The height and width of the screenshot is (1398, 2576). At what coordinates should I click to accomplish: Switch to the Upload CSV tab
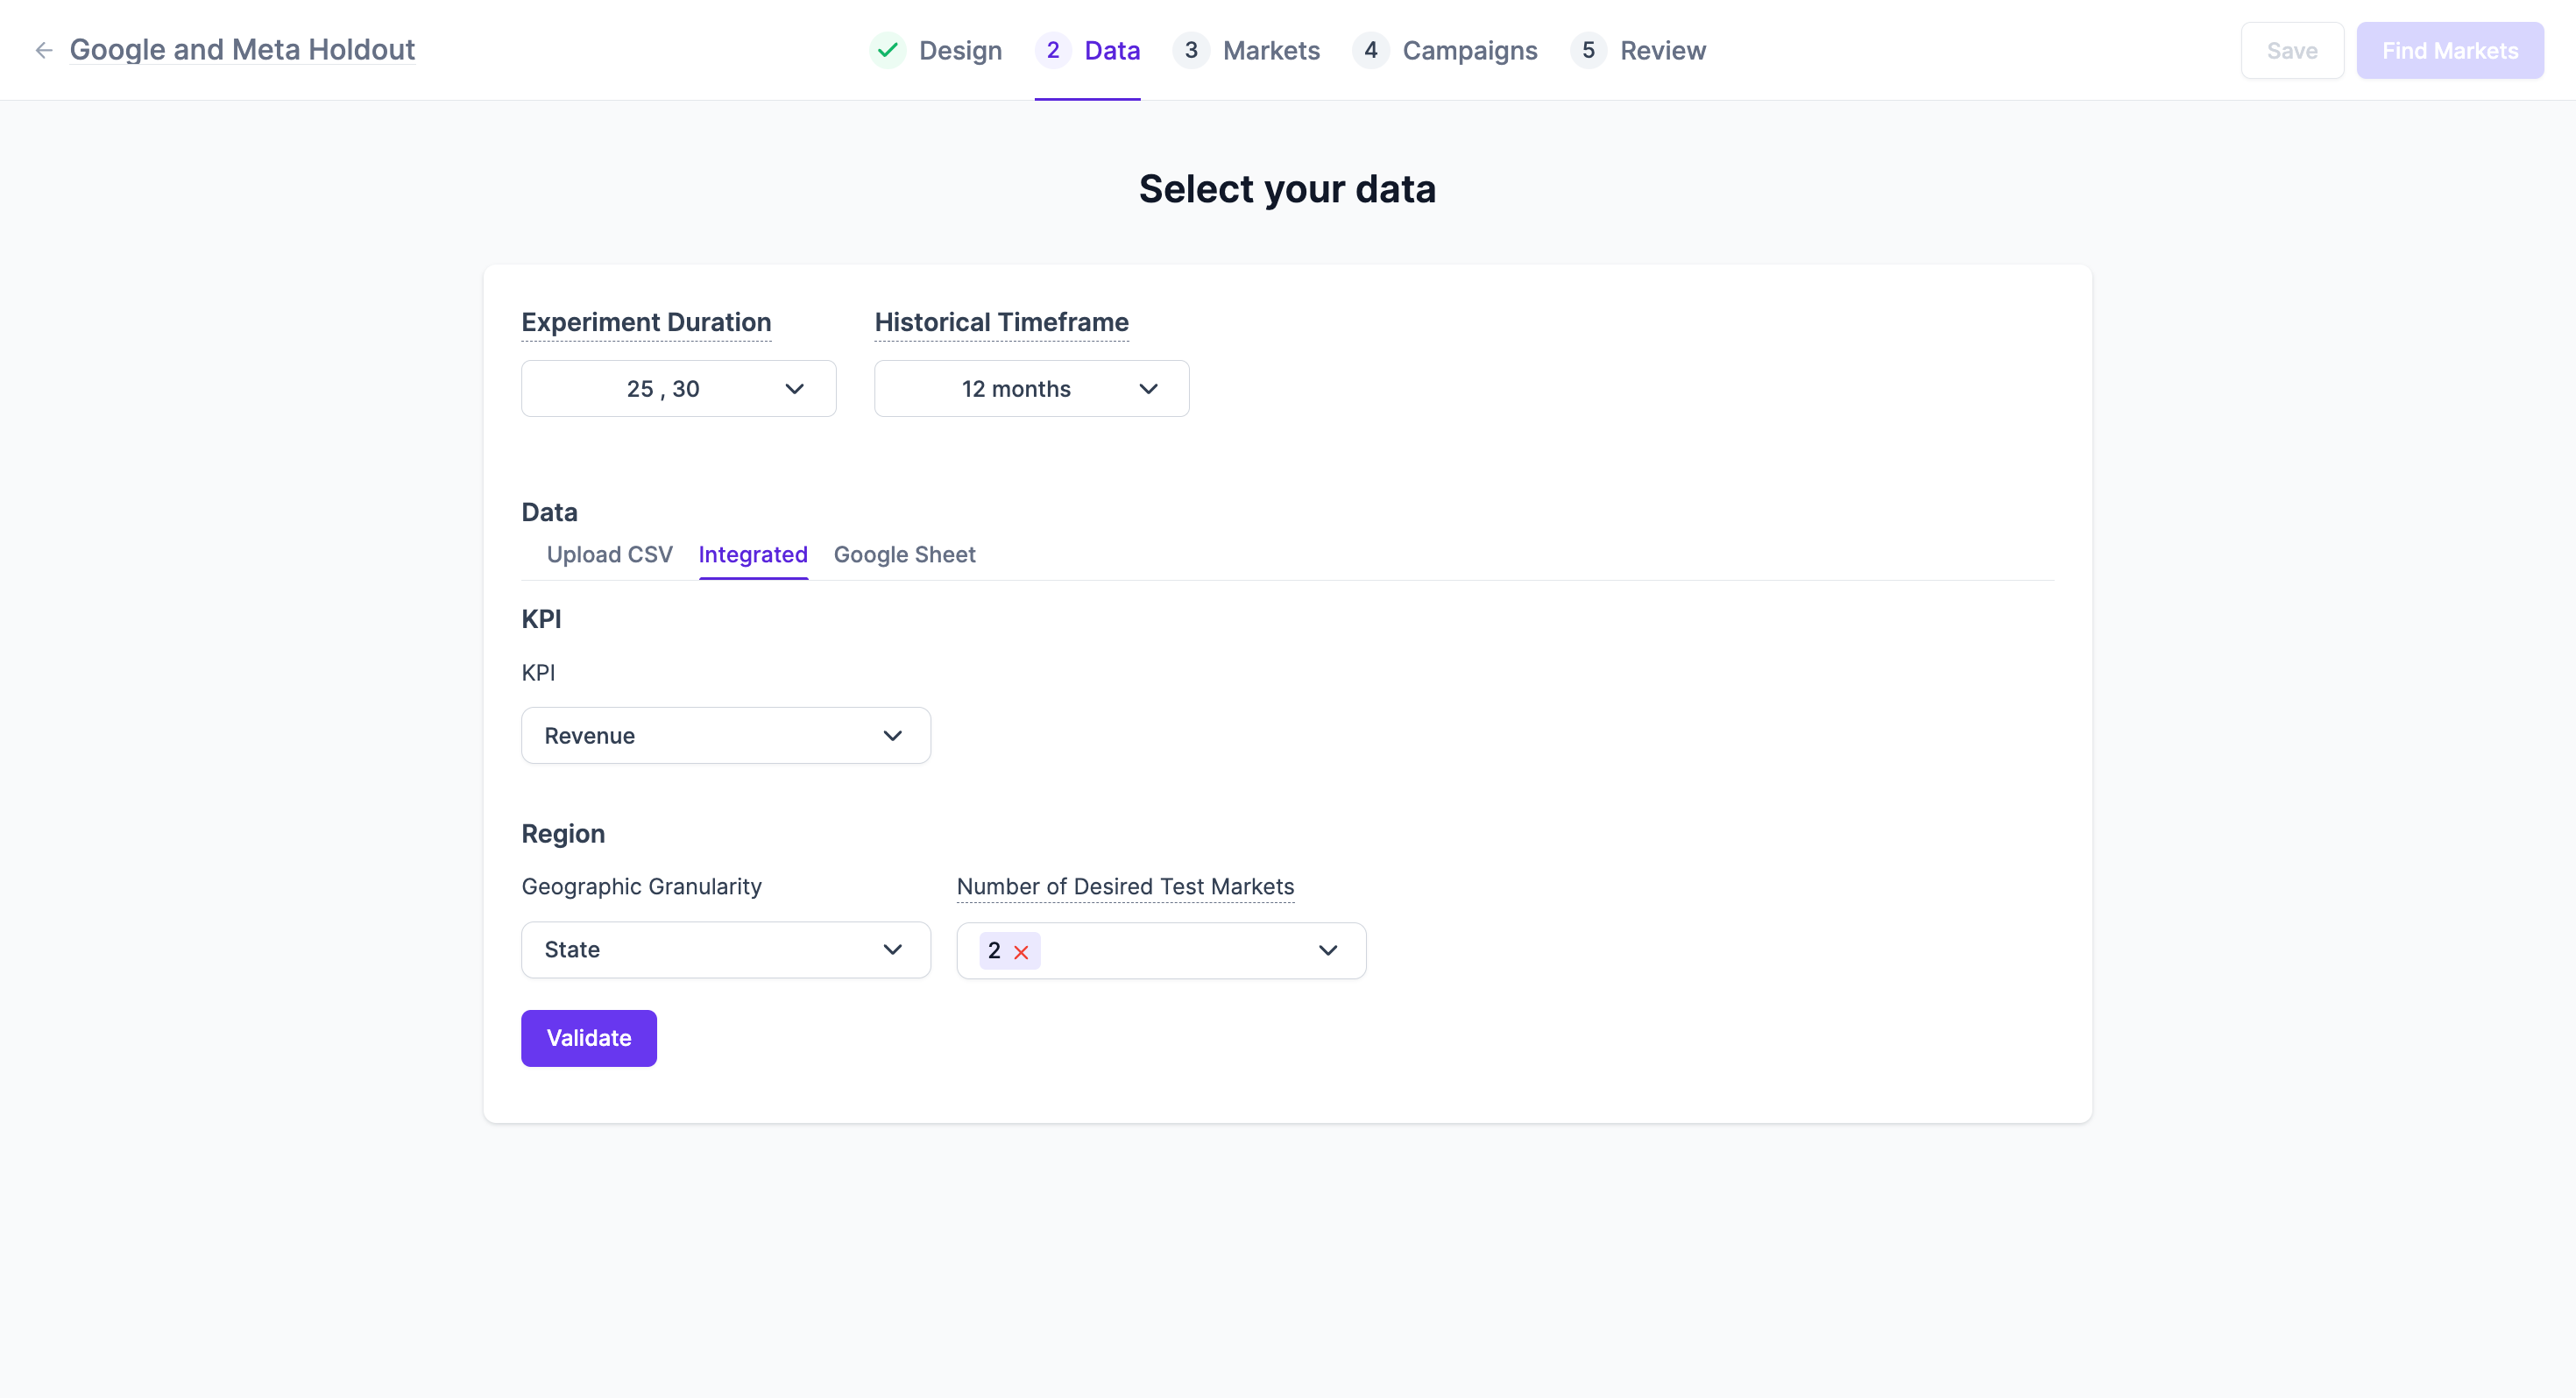pyautogui.click(x=609, y=555)
